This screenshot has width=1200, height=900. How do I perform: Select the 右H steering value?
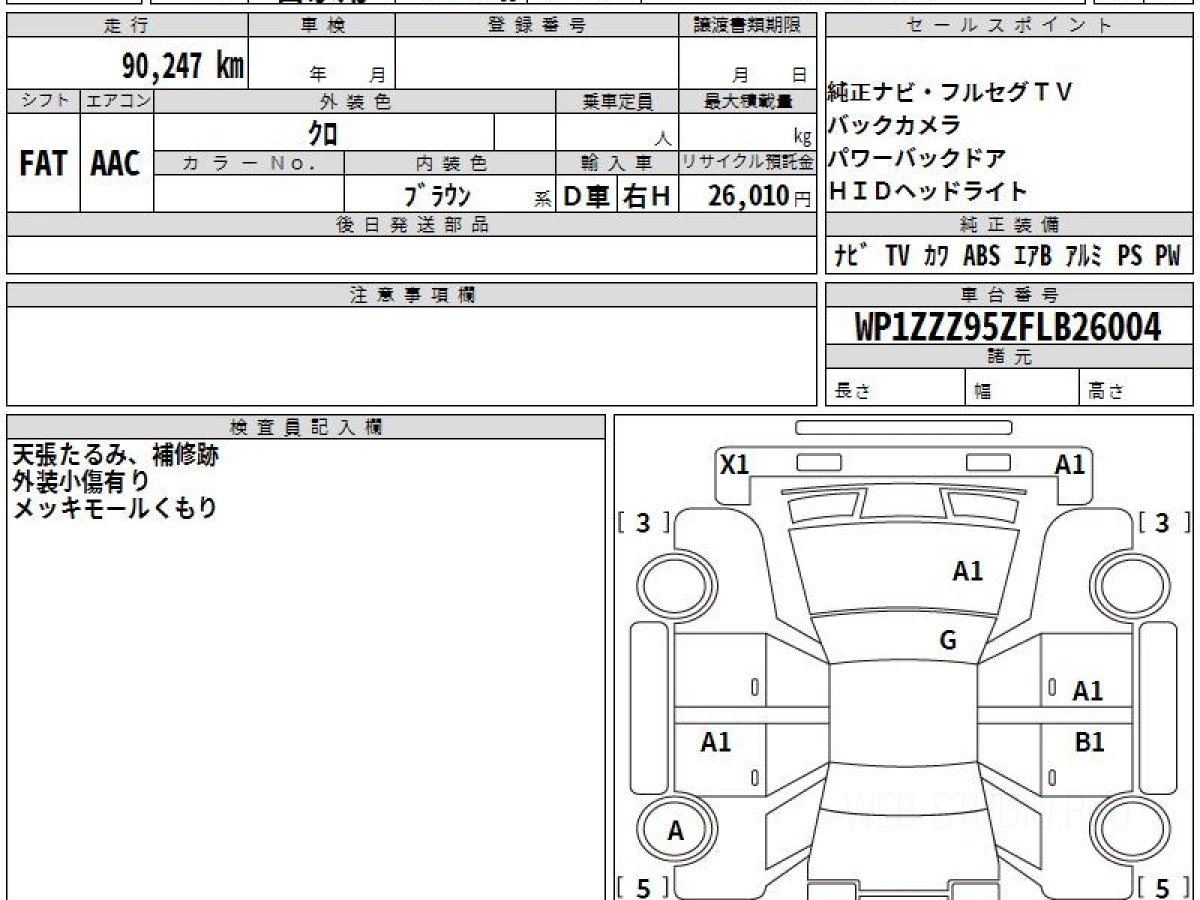pos(647,197)
